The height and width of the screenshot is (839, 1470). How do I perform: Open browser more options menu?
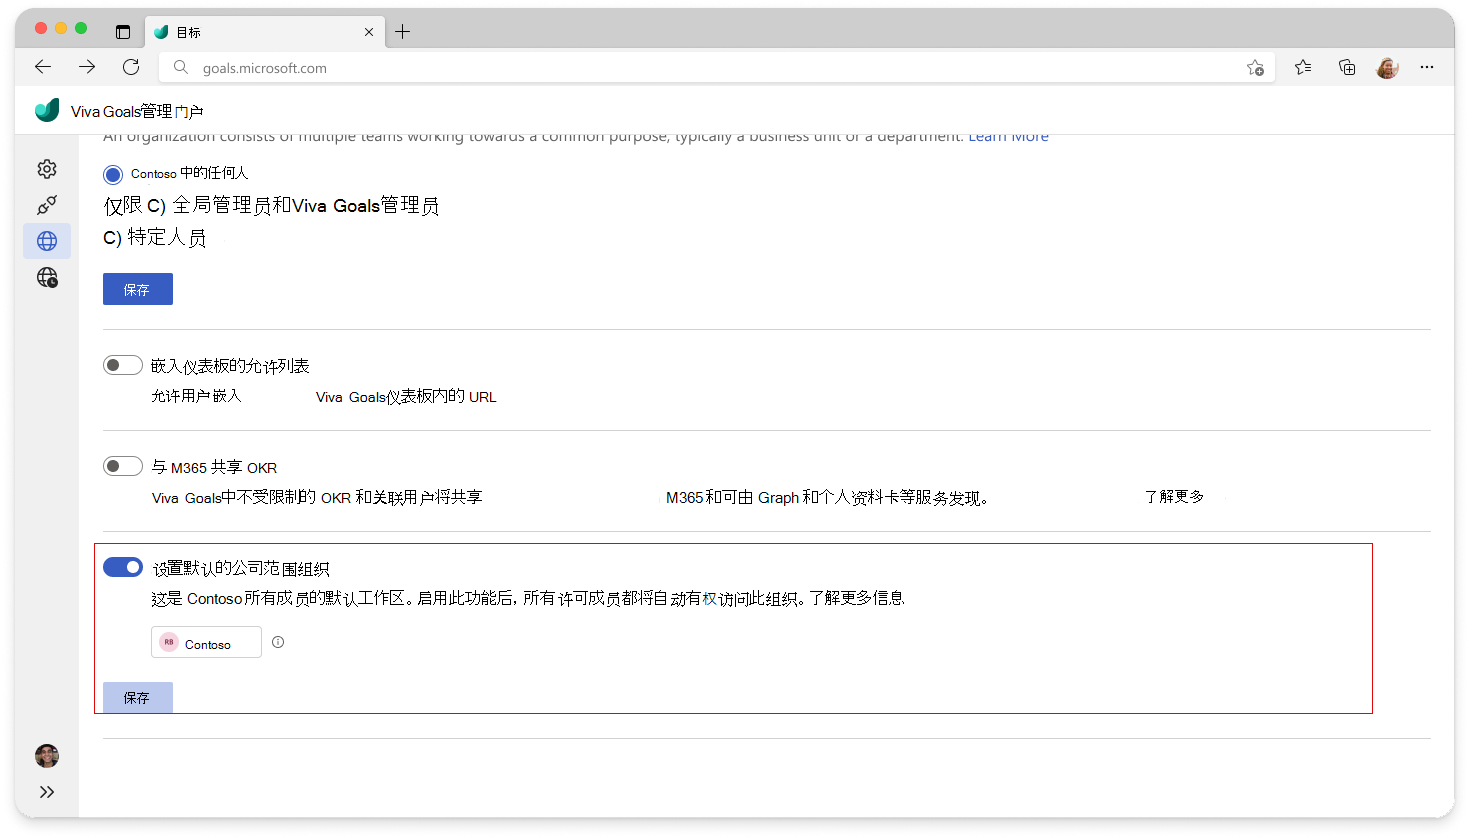point(1427,67)
